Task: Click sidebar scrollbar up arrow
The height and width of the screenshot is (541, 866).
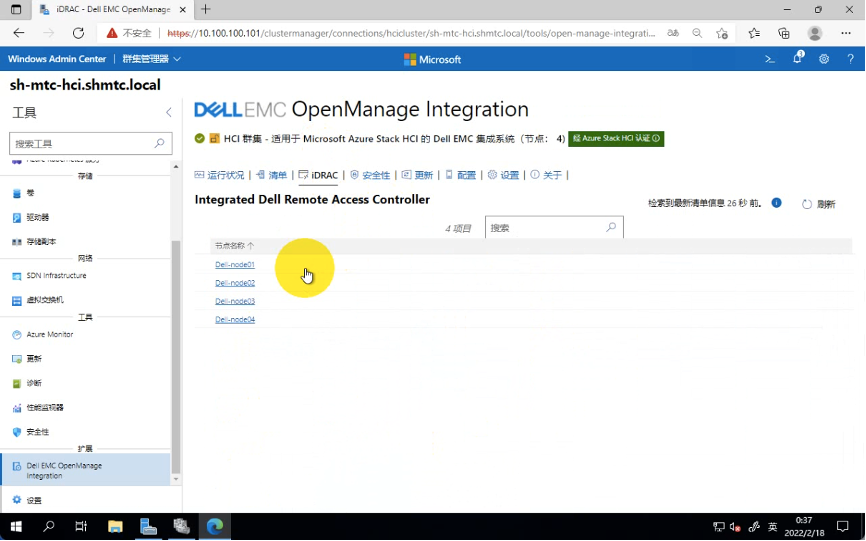Action: tap(176, 166)
